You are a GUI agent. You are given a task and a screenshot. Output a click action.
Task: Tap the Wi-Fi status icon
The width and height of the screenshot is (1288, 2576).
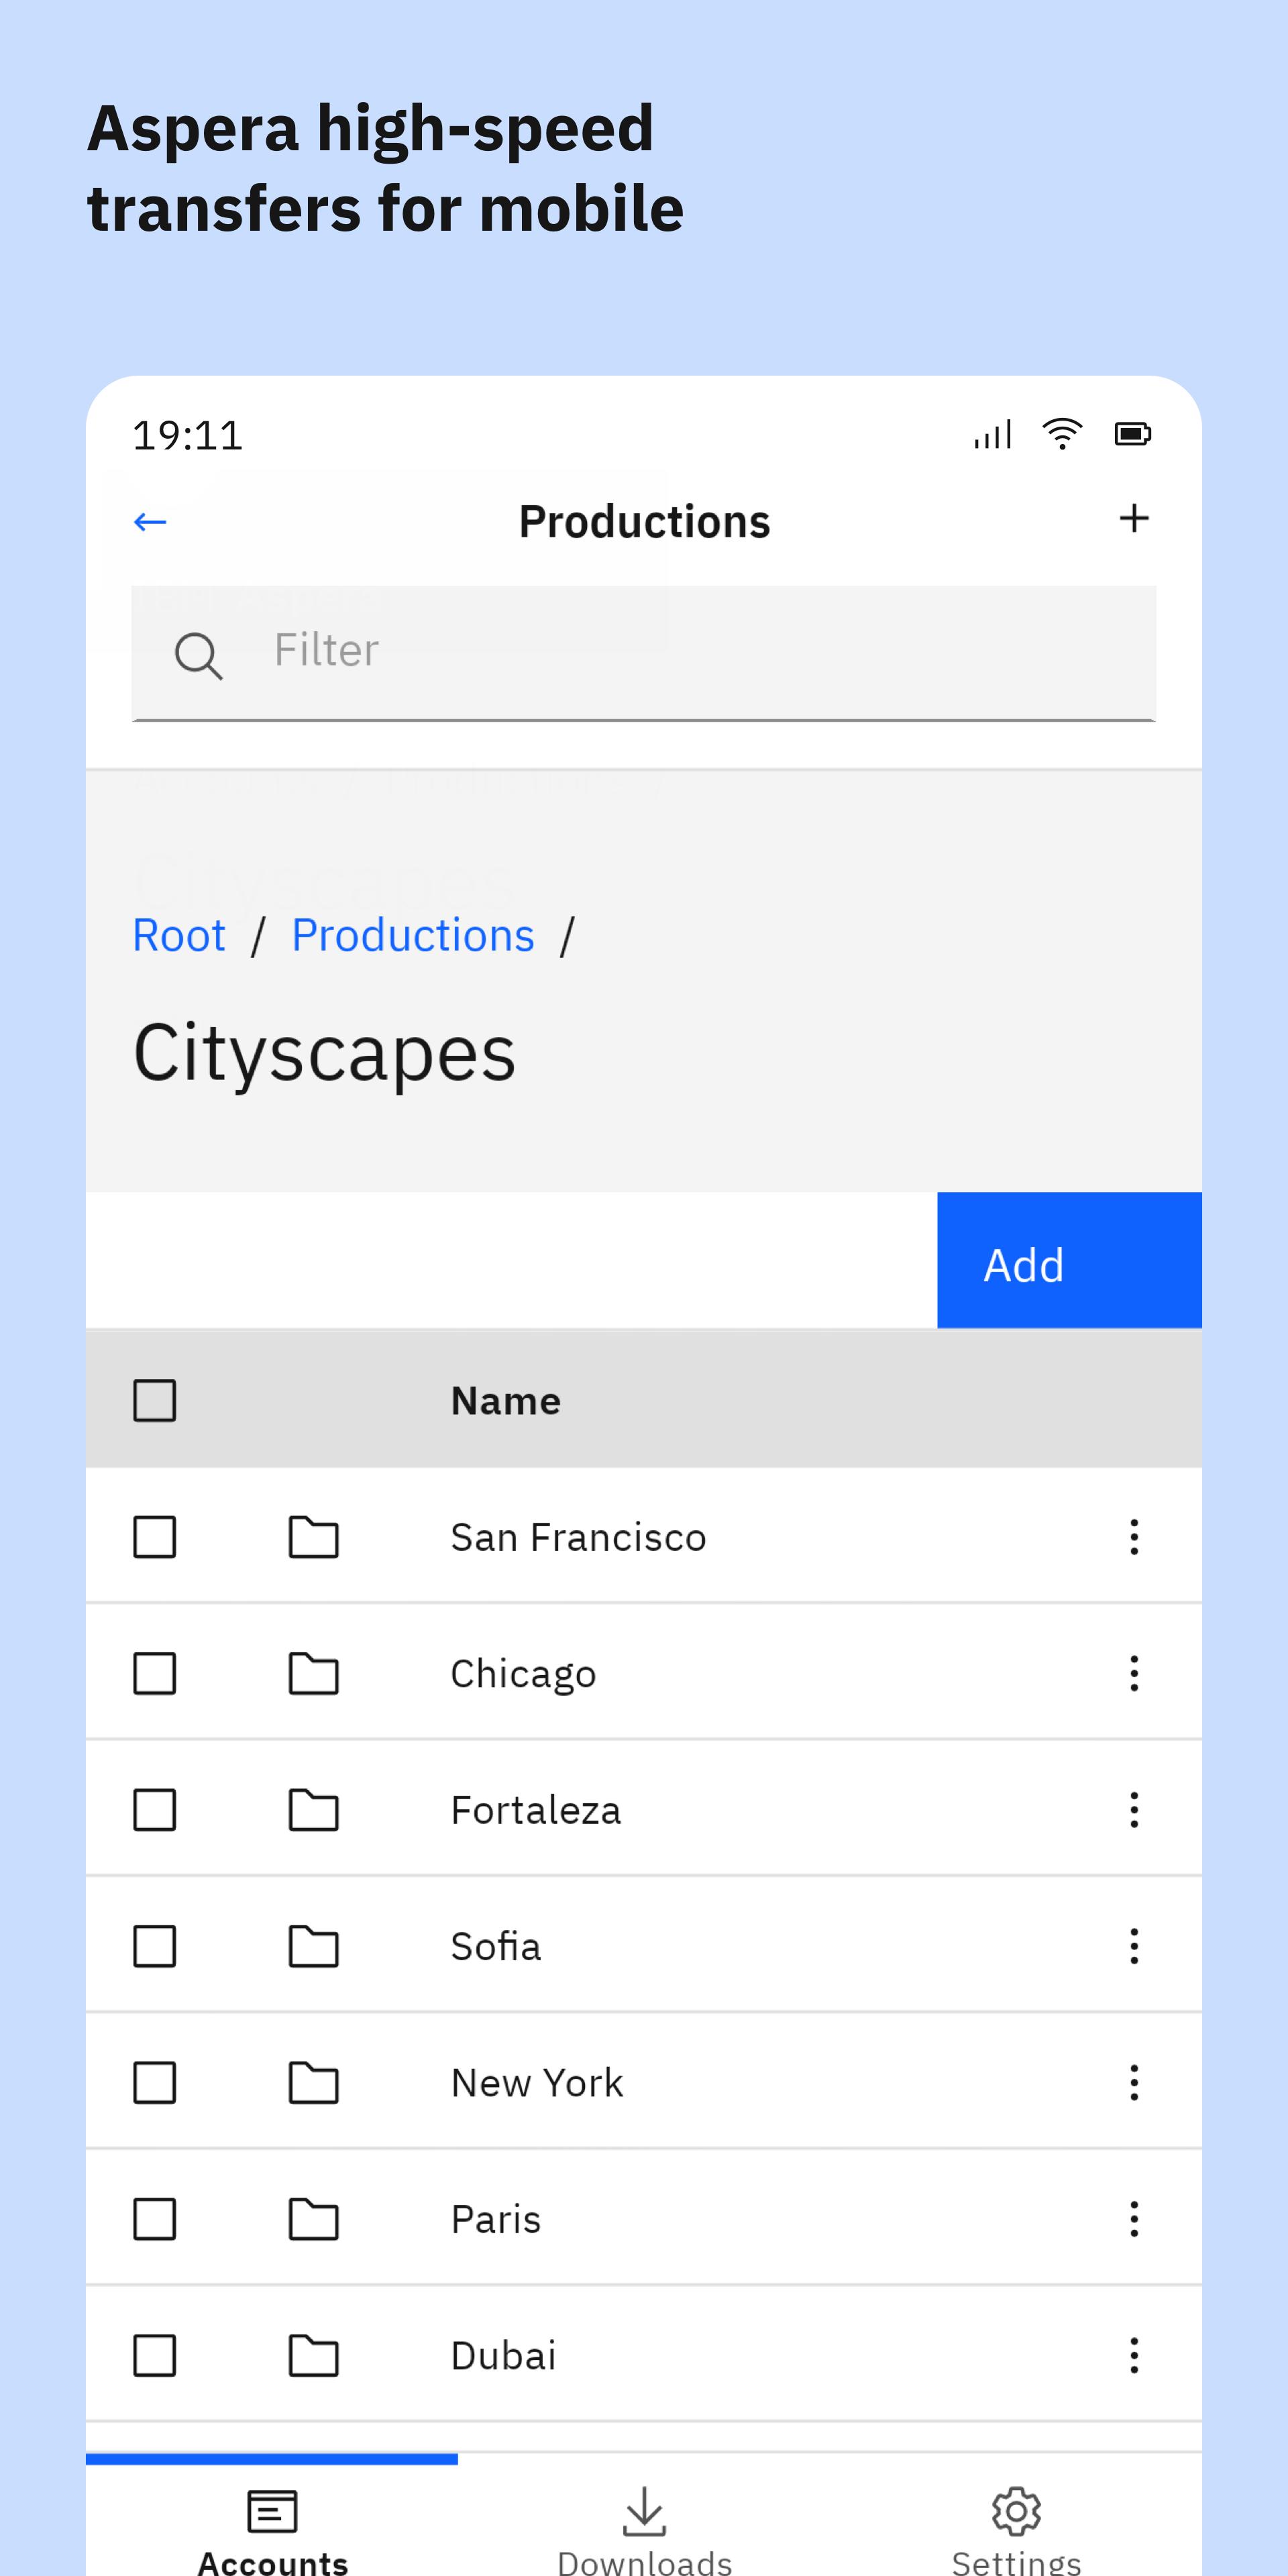point(1062,434)
